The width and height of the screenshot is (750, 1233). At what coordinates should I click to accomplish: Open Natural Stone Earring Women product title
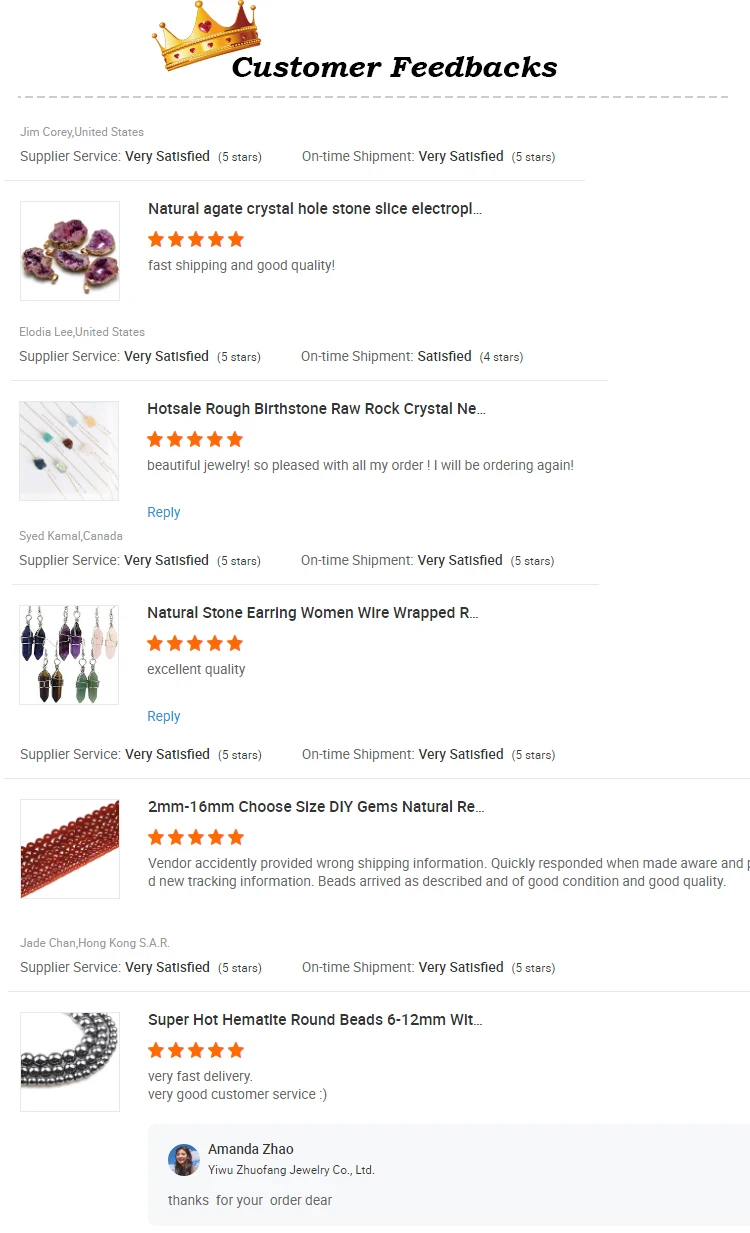313,613
